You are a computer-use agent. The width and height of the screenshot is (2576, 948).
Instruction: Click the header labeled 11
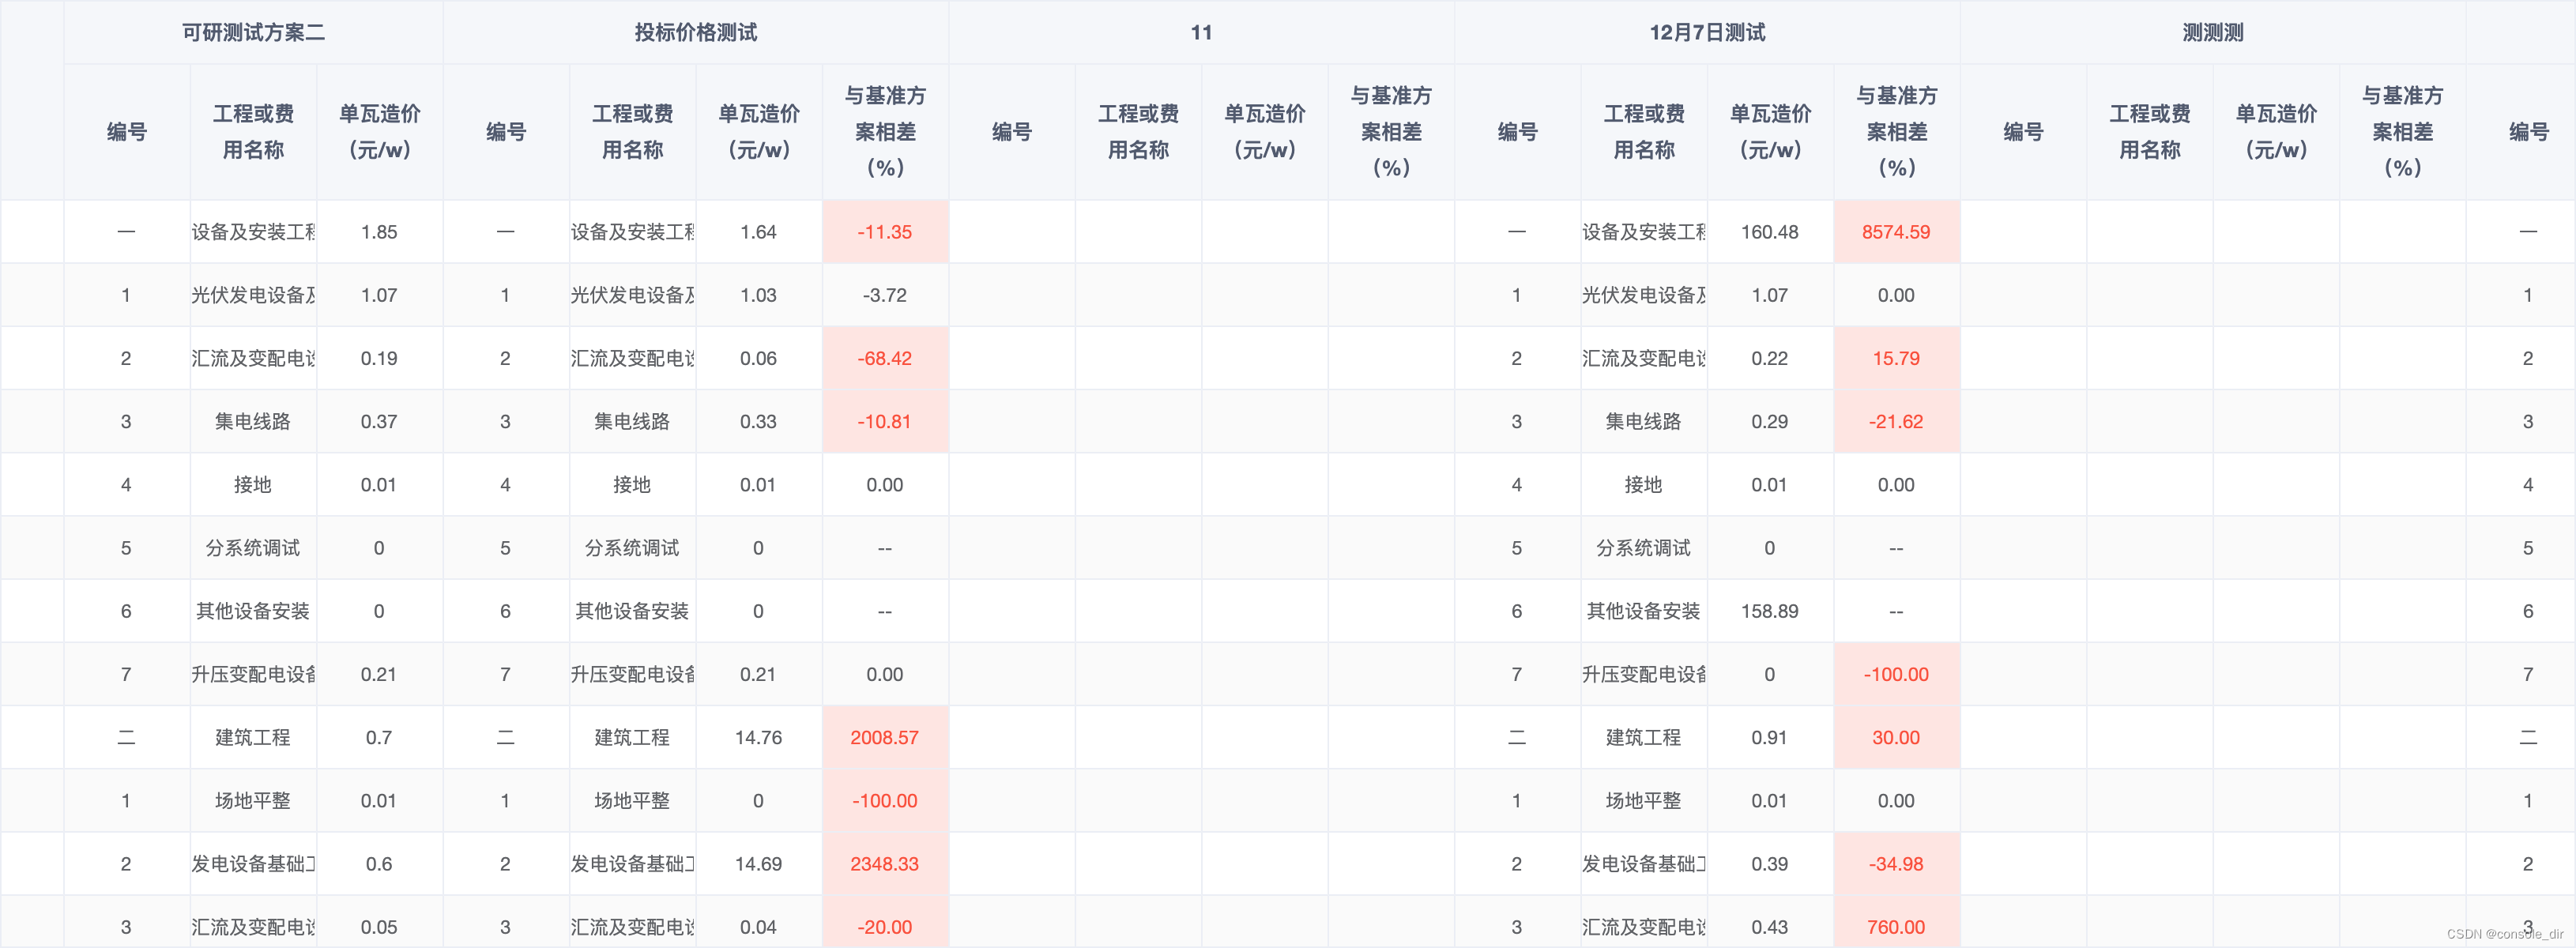tap(1200, 33)
